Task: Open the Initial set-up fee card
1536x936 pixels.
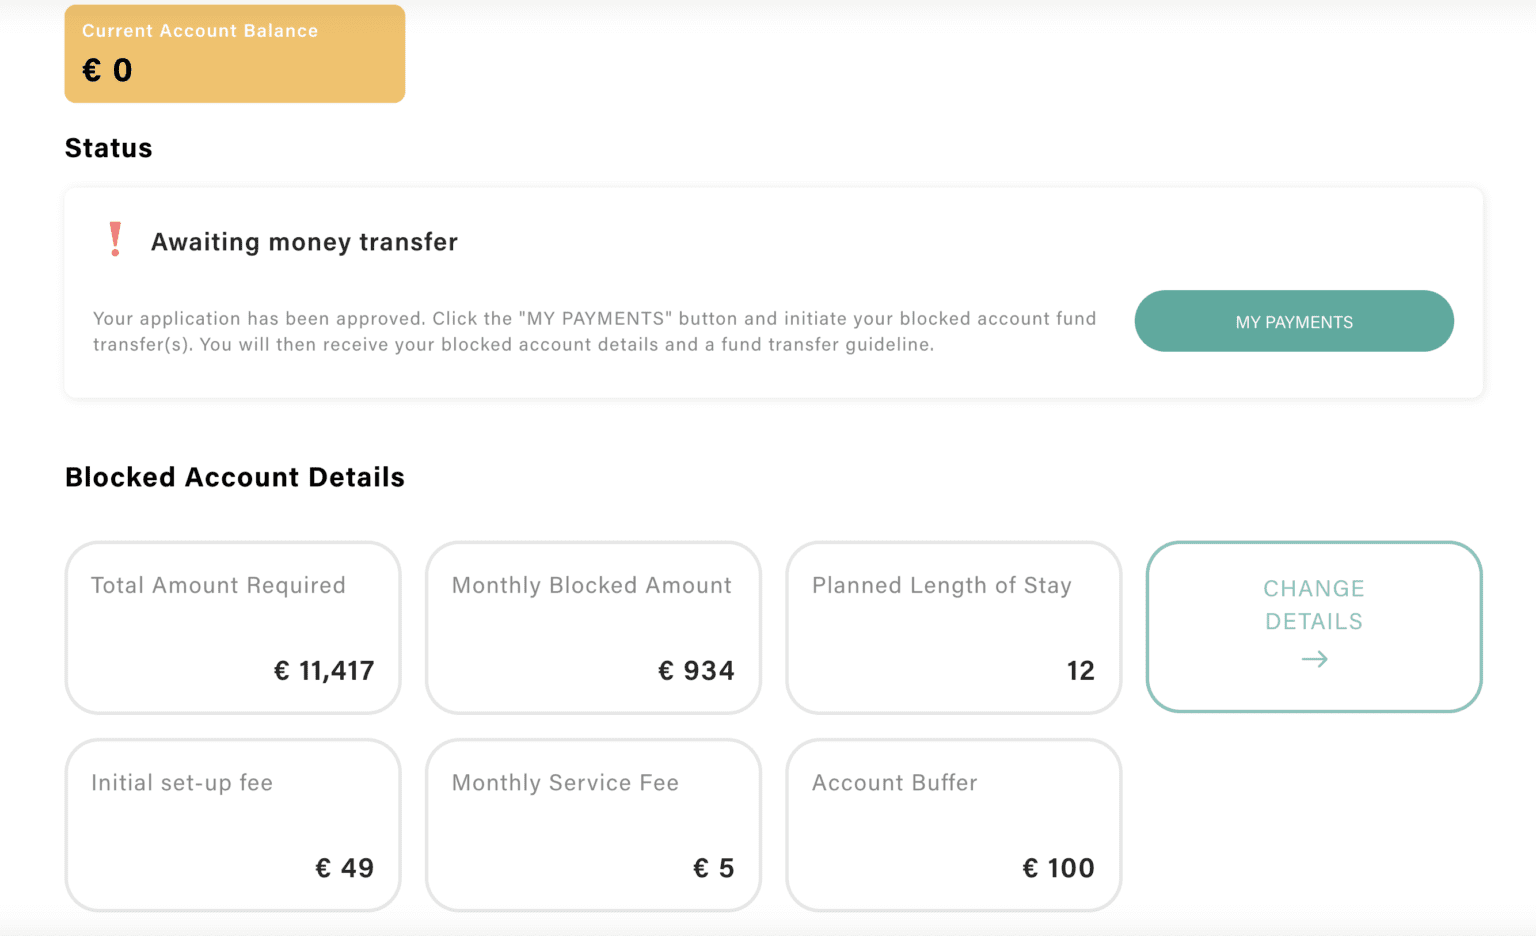Action: point(232,825)
